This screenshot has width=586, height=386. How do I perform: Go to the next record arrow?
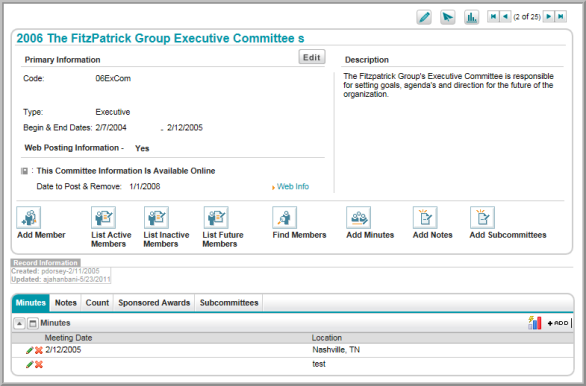(548, 16)
